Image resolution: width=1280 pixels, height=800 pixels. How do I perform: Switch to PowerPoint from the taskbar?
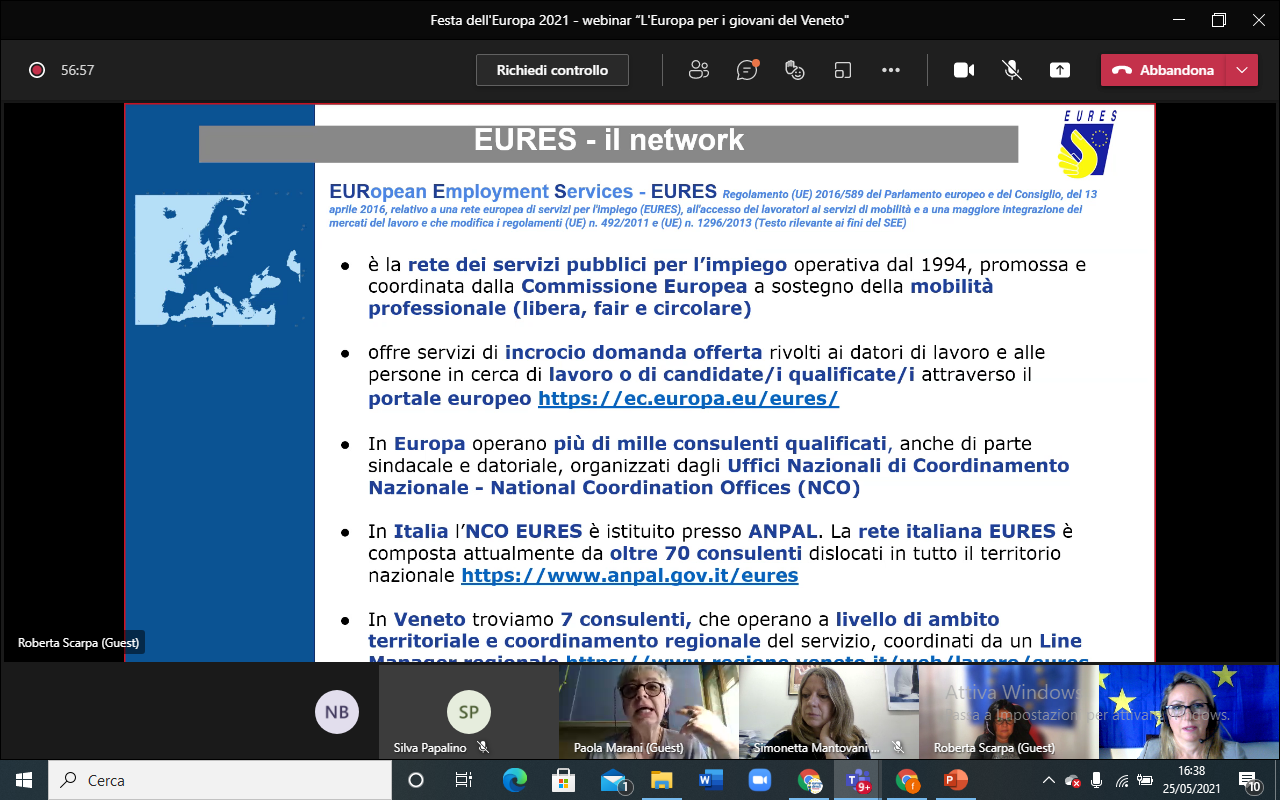tap(956, 780)
